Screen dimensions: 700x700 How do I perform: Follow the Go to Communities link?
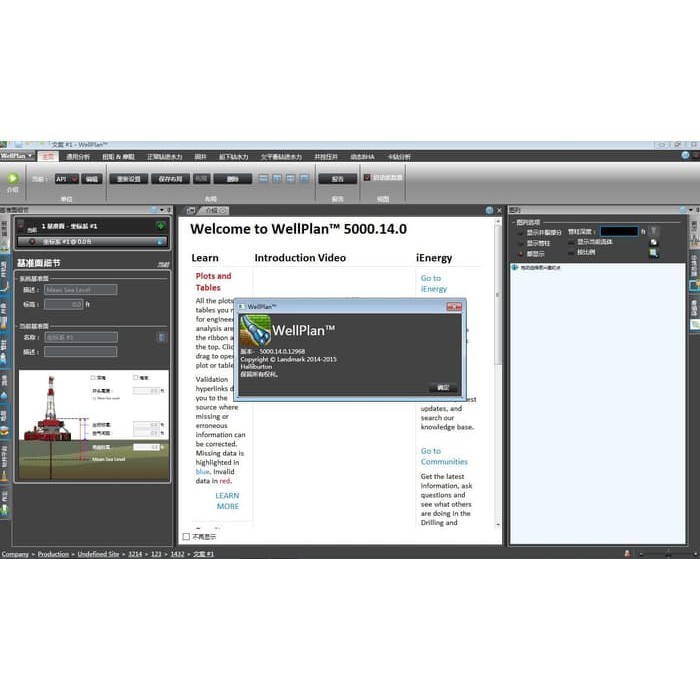[444, 456]
